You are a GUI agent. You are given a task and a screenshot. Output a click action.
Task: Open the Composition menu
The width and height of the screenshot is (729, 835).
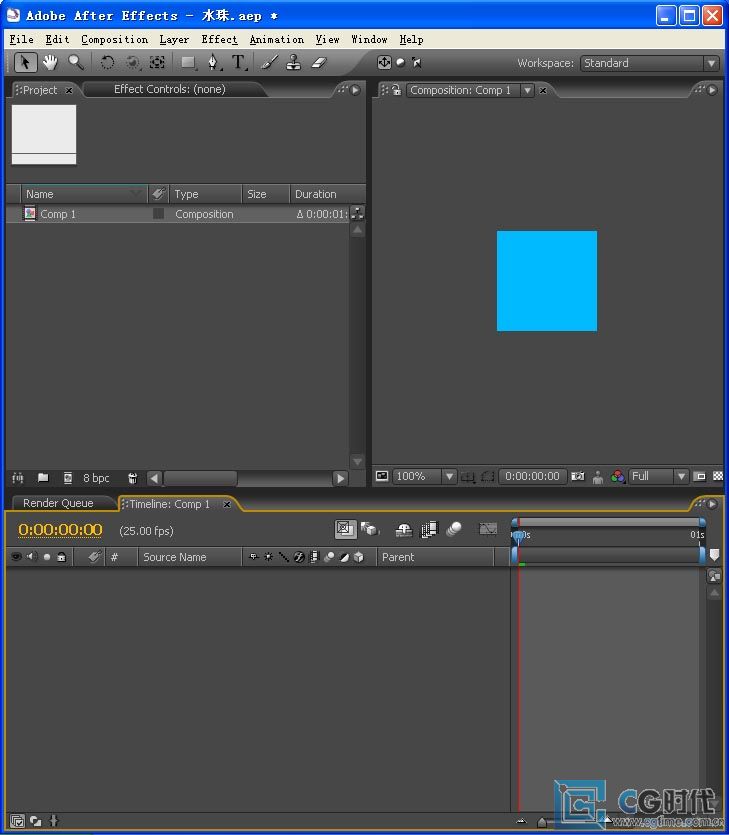coord(114,39)
